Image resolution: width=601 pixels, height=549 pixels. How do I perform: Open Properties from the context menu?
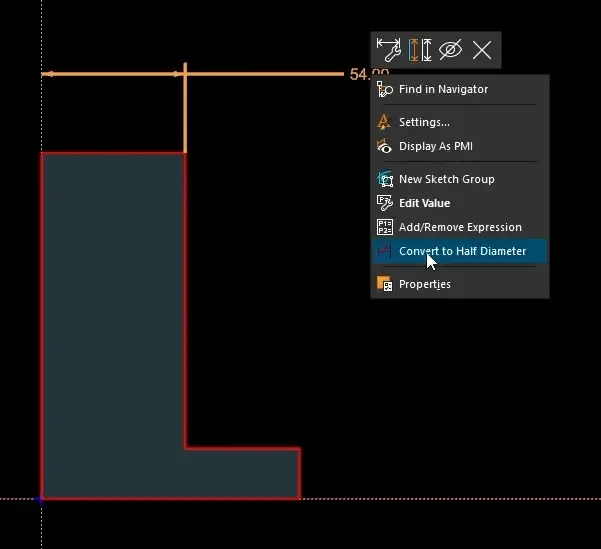point(460,284)
